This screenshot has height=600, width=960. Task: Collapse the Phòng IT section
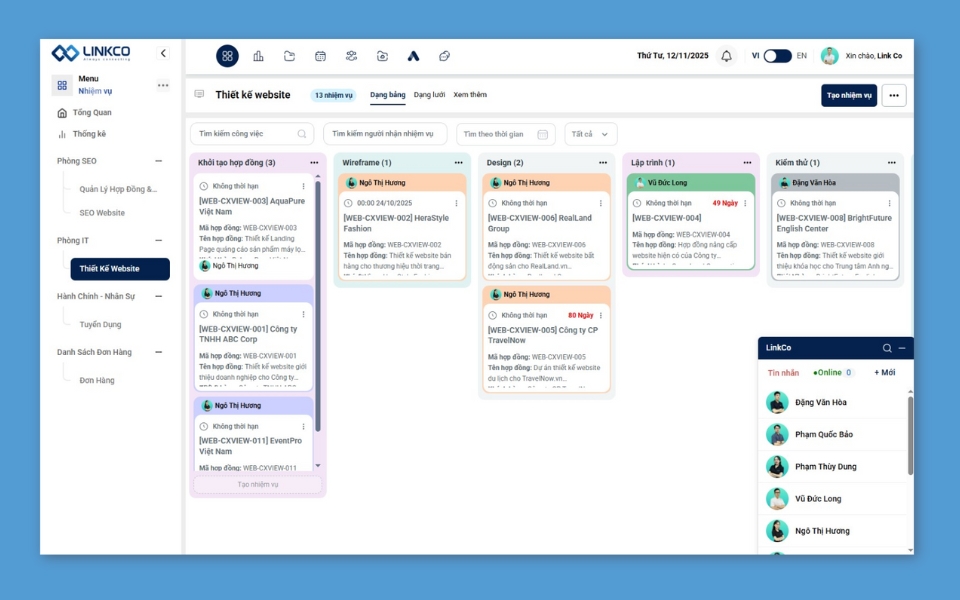click(x=158, y=241)
